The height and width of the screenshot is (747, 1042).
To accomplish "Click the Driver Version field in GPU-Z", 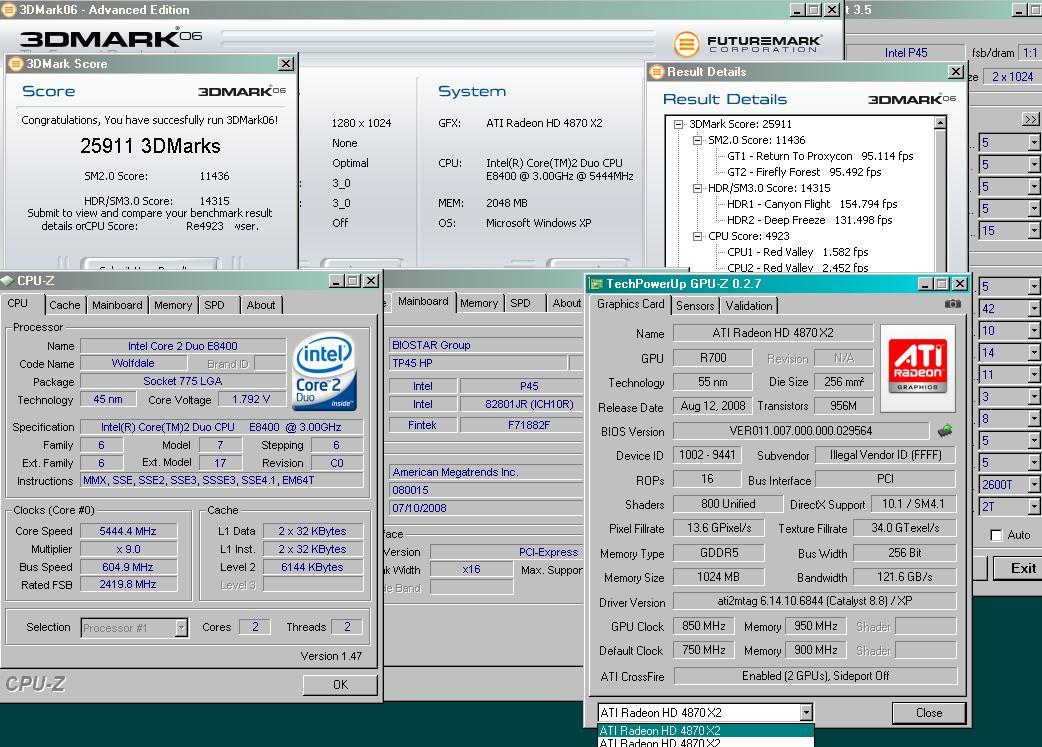I will coord(815,601).
